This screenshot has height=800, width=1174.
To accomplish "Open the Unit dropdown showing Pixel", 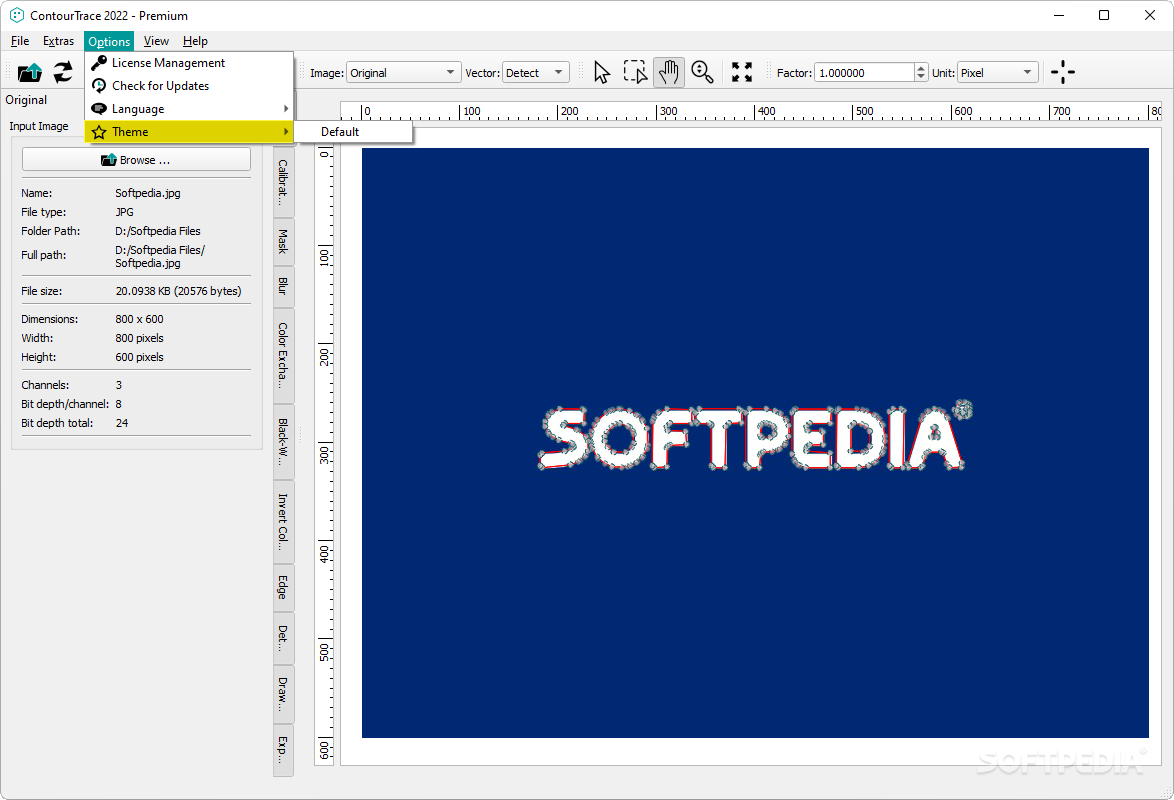I will click(x=997, y=73).
